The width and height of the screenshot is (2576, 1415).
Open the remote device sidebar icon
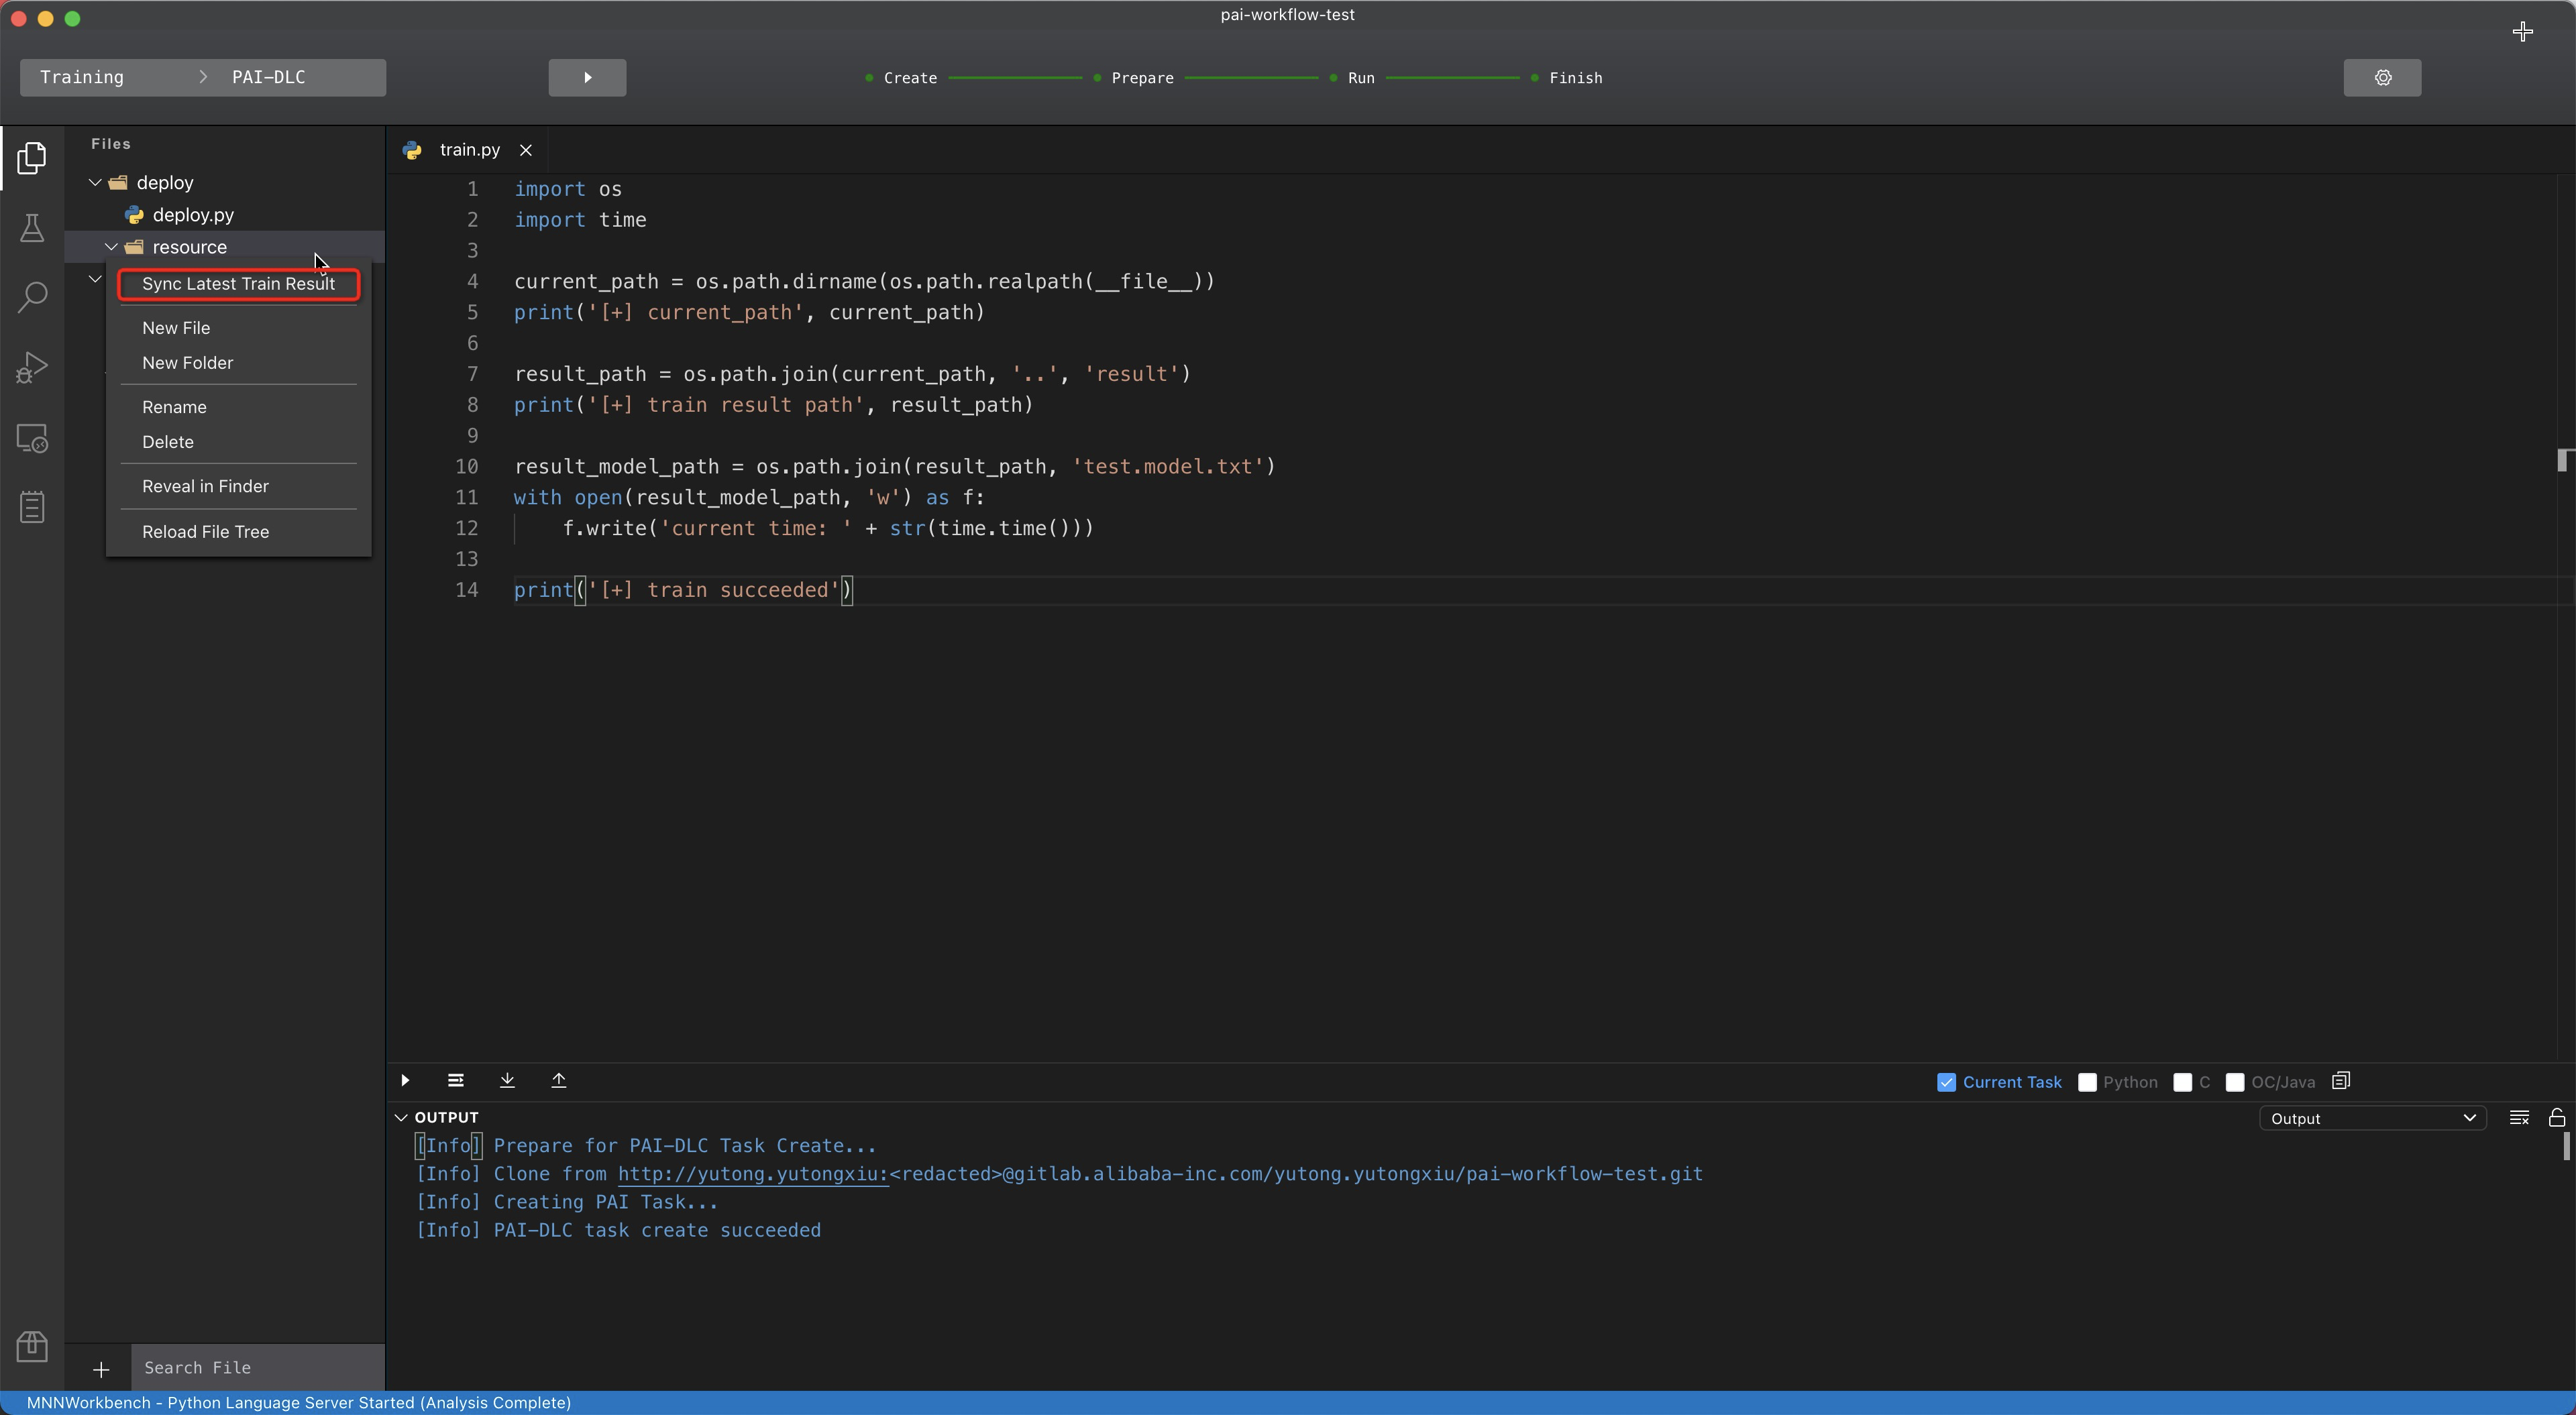coord(32,438)
